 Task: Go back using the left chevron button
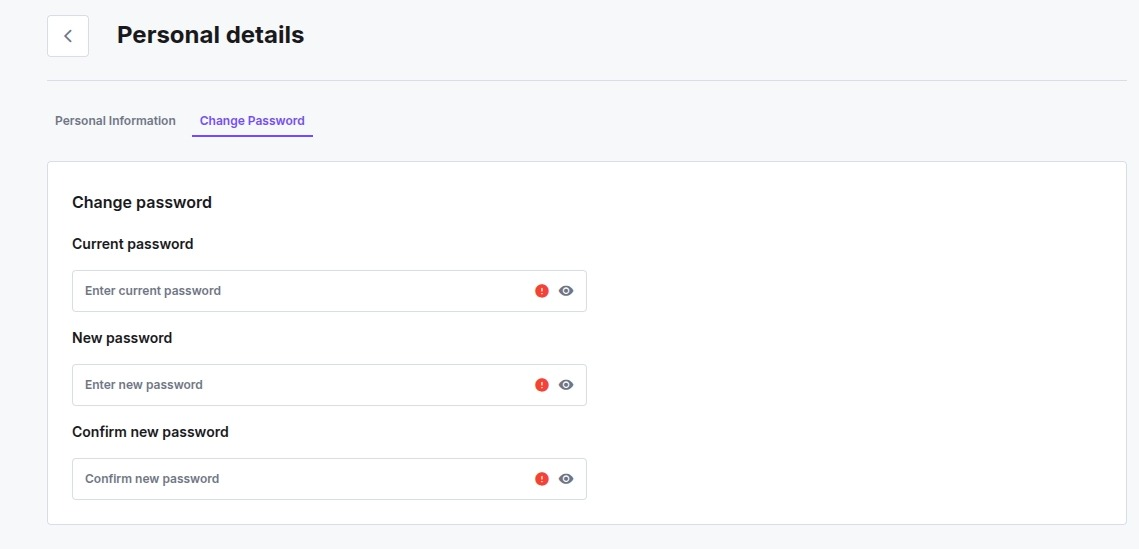pyautogui.click(x=68, y=36)
